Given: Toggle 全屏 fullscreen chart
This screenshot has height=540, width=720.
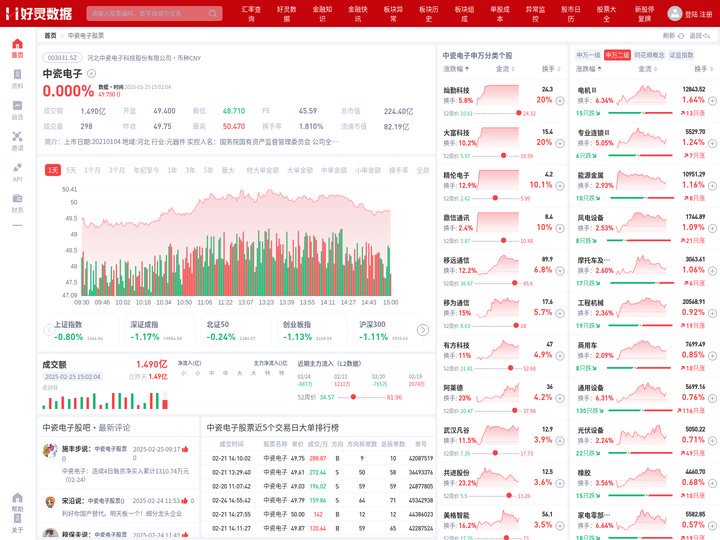Looking at the screenshot, I should (422, 170).
